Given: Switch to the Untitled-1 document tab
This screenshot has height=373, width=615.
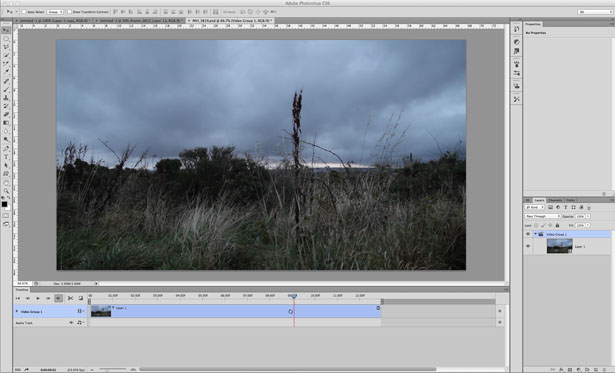Looking at the screenshot, I should click(x=55, y=20).
